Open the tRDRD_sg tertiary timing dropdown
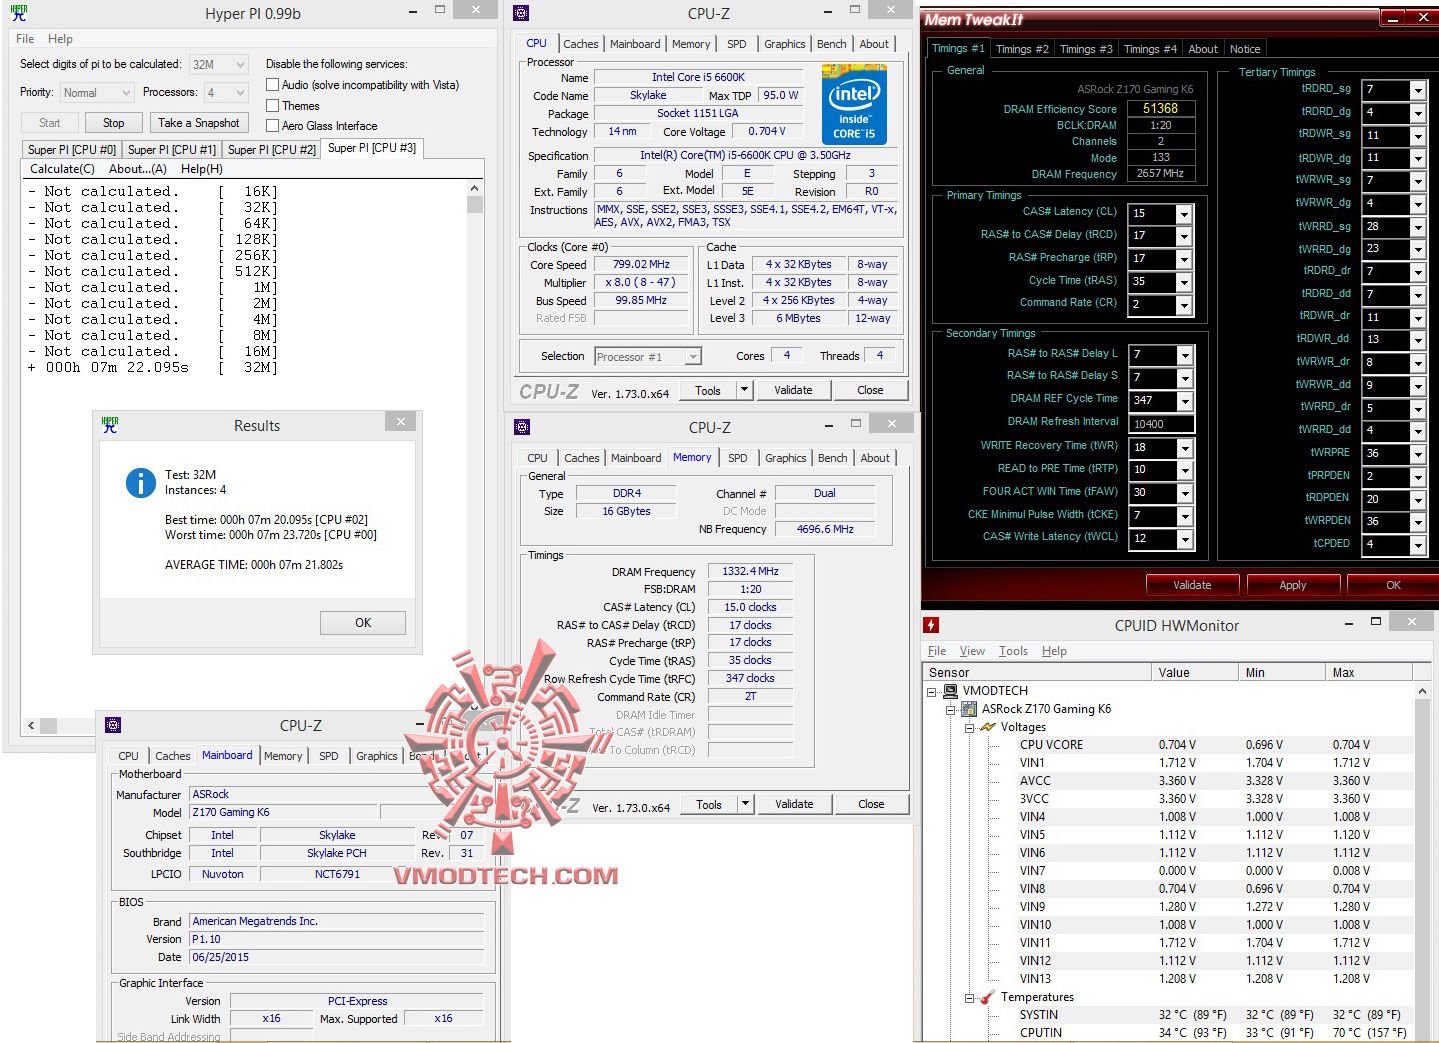1439x1043 pixels. tap(1417, 90)
